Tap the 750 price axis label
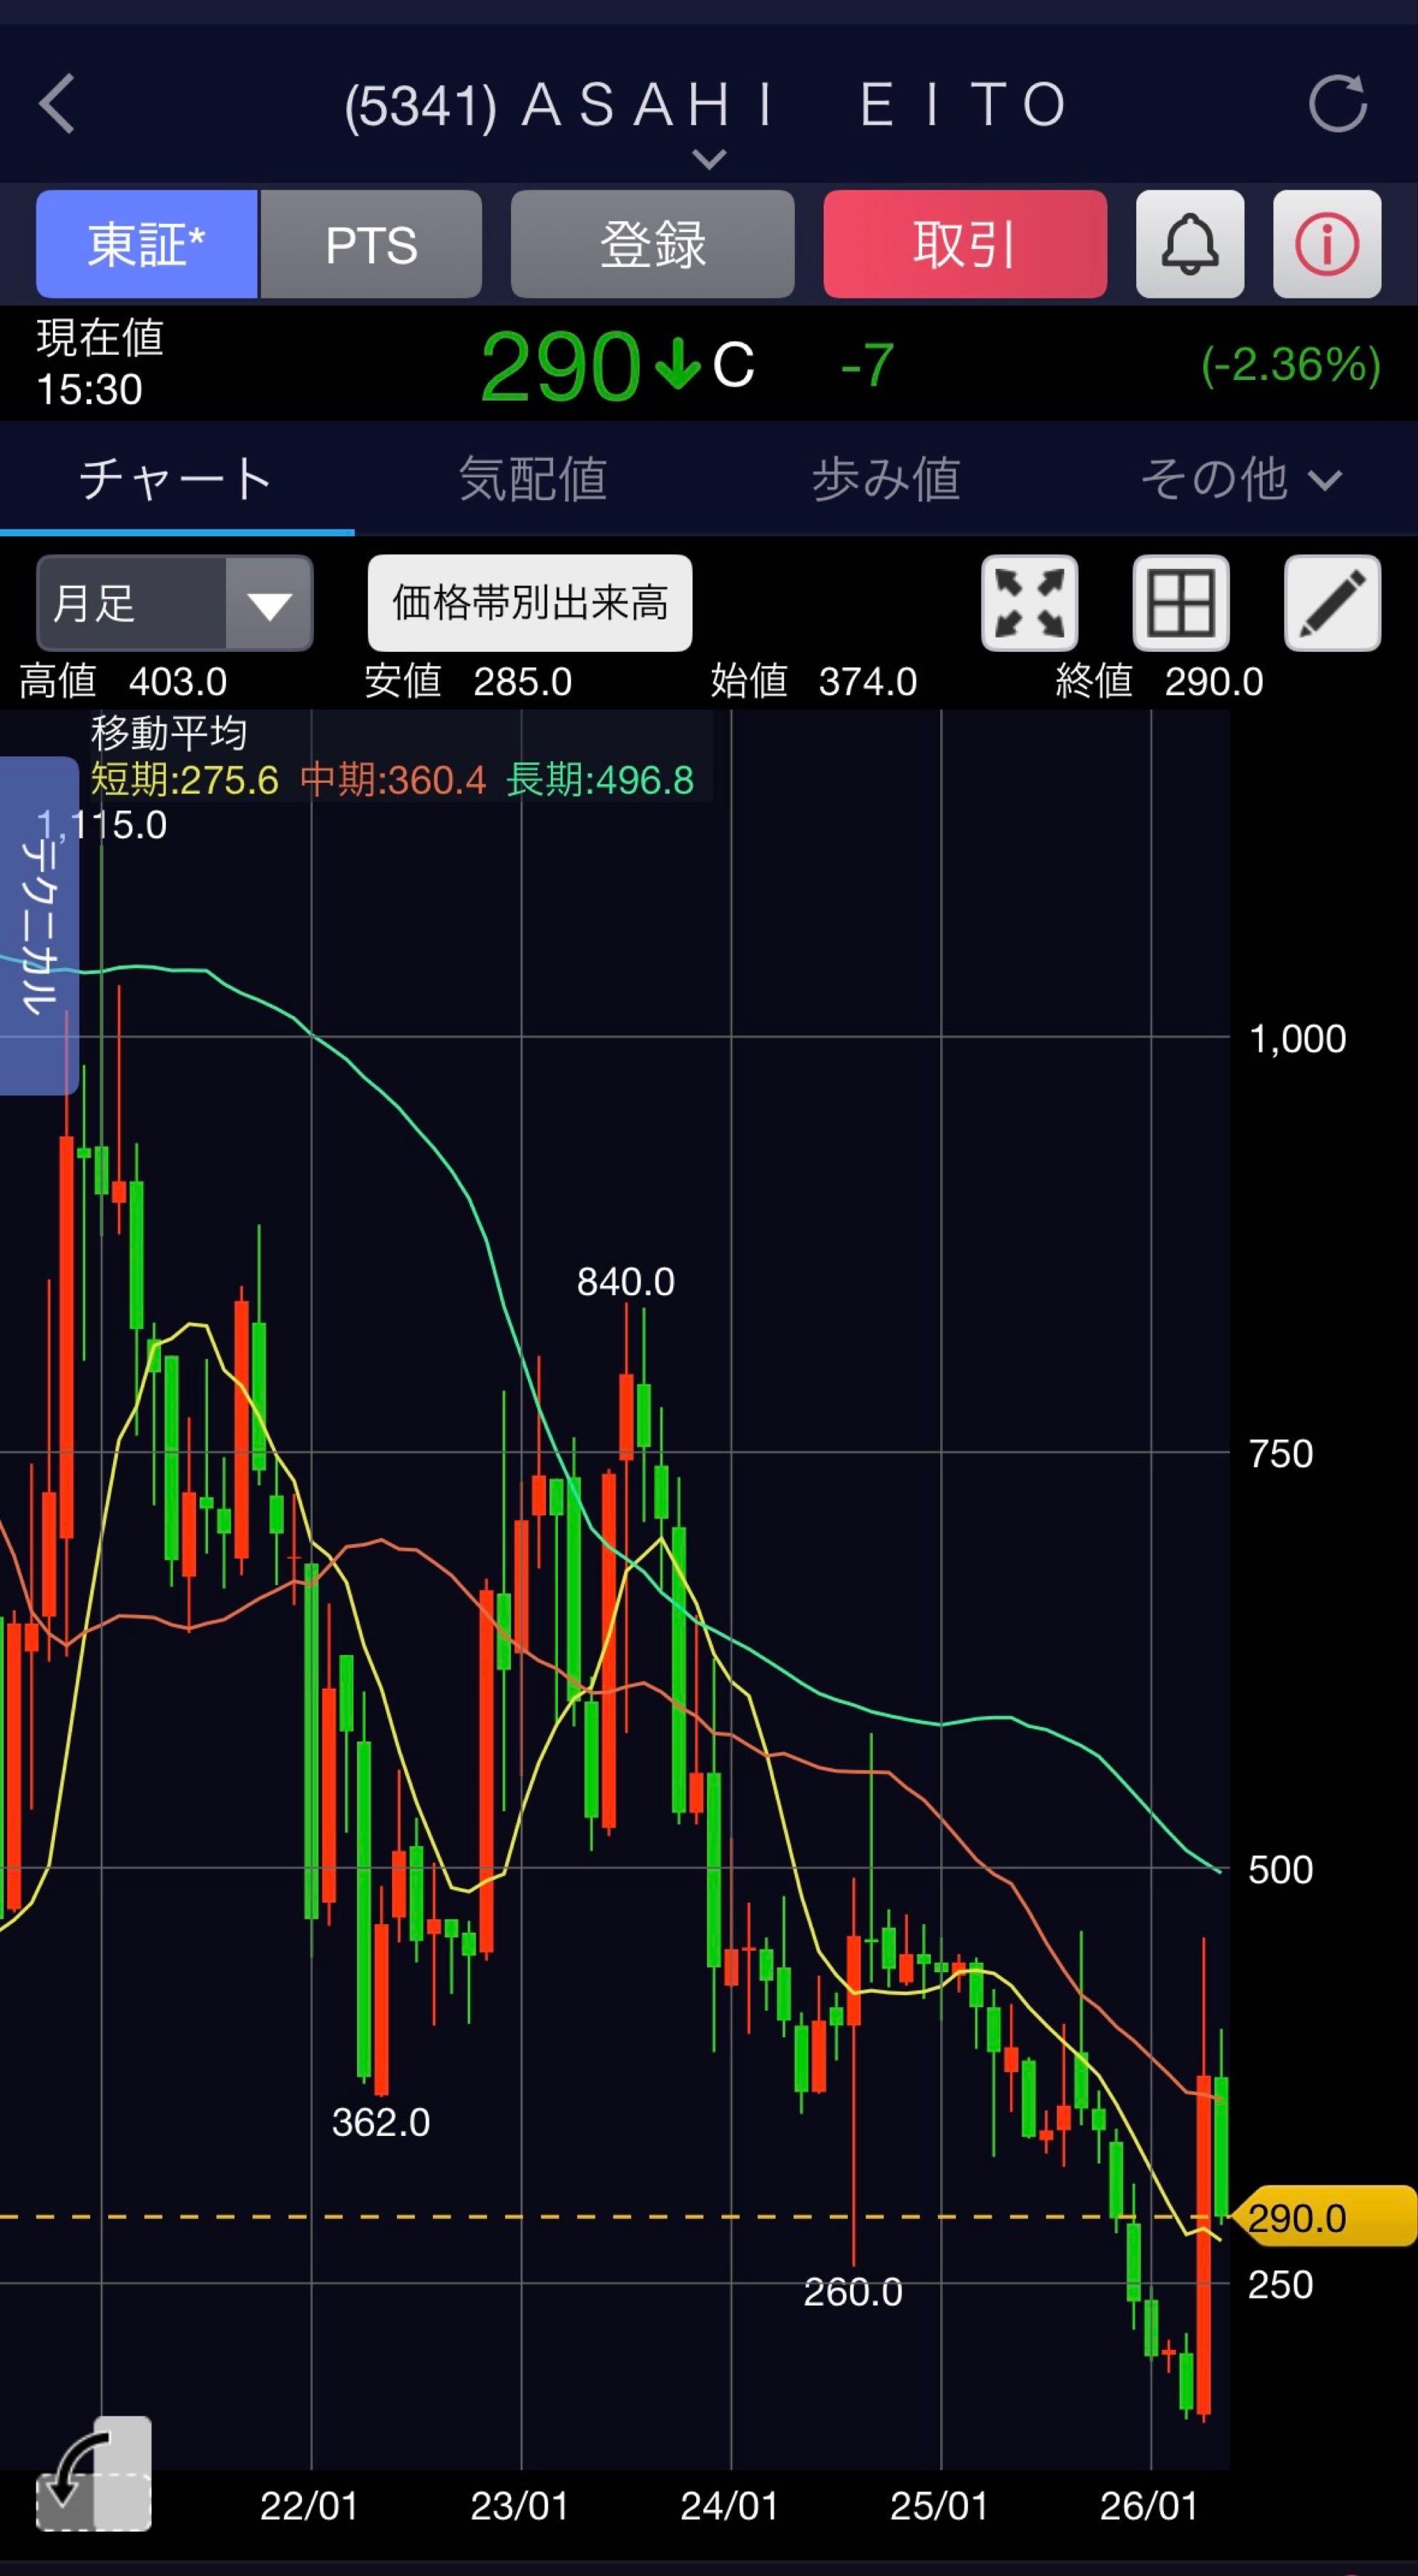This screenshot has height=2576, width=1418. [1281, 1454]
